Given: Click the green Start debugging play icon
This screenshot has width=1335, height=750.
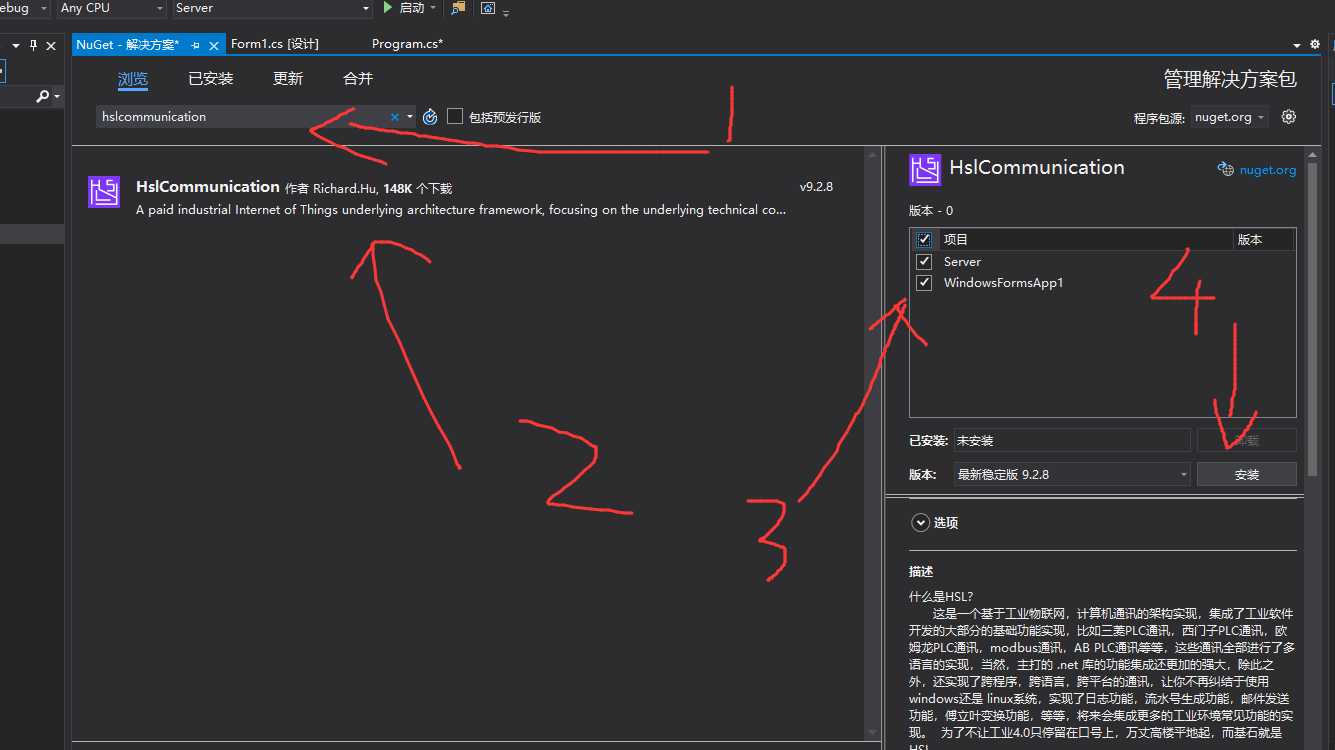Looking at the screenshot, I should (x=389, y=8).
